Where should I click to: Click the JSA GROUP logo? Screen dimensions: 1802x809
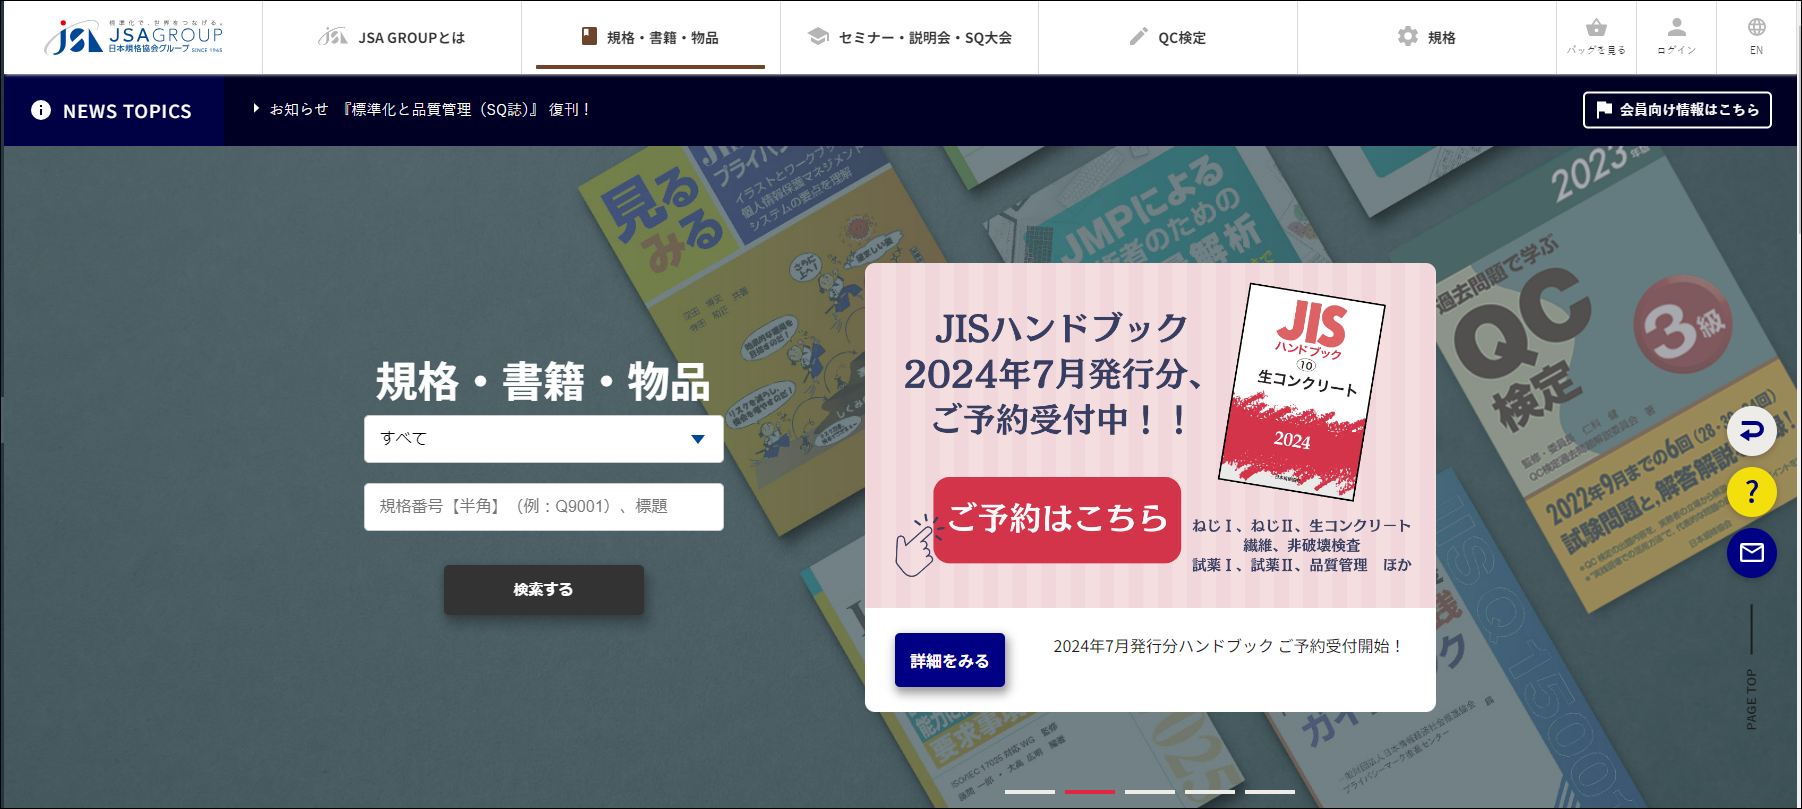(133, 37)
